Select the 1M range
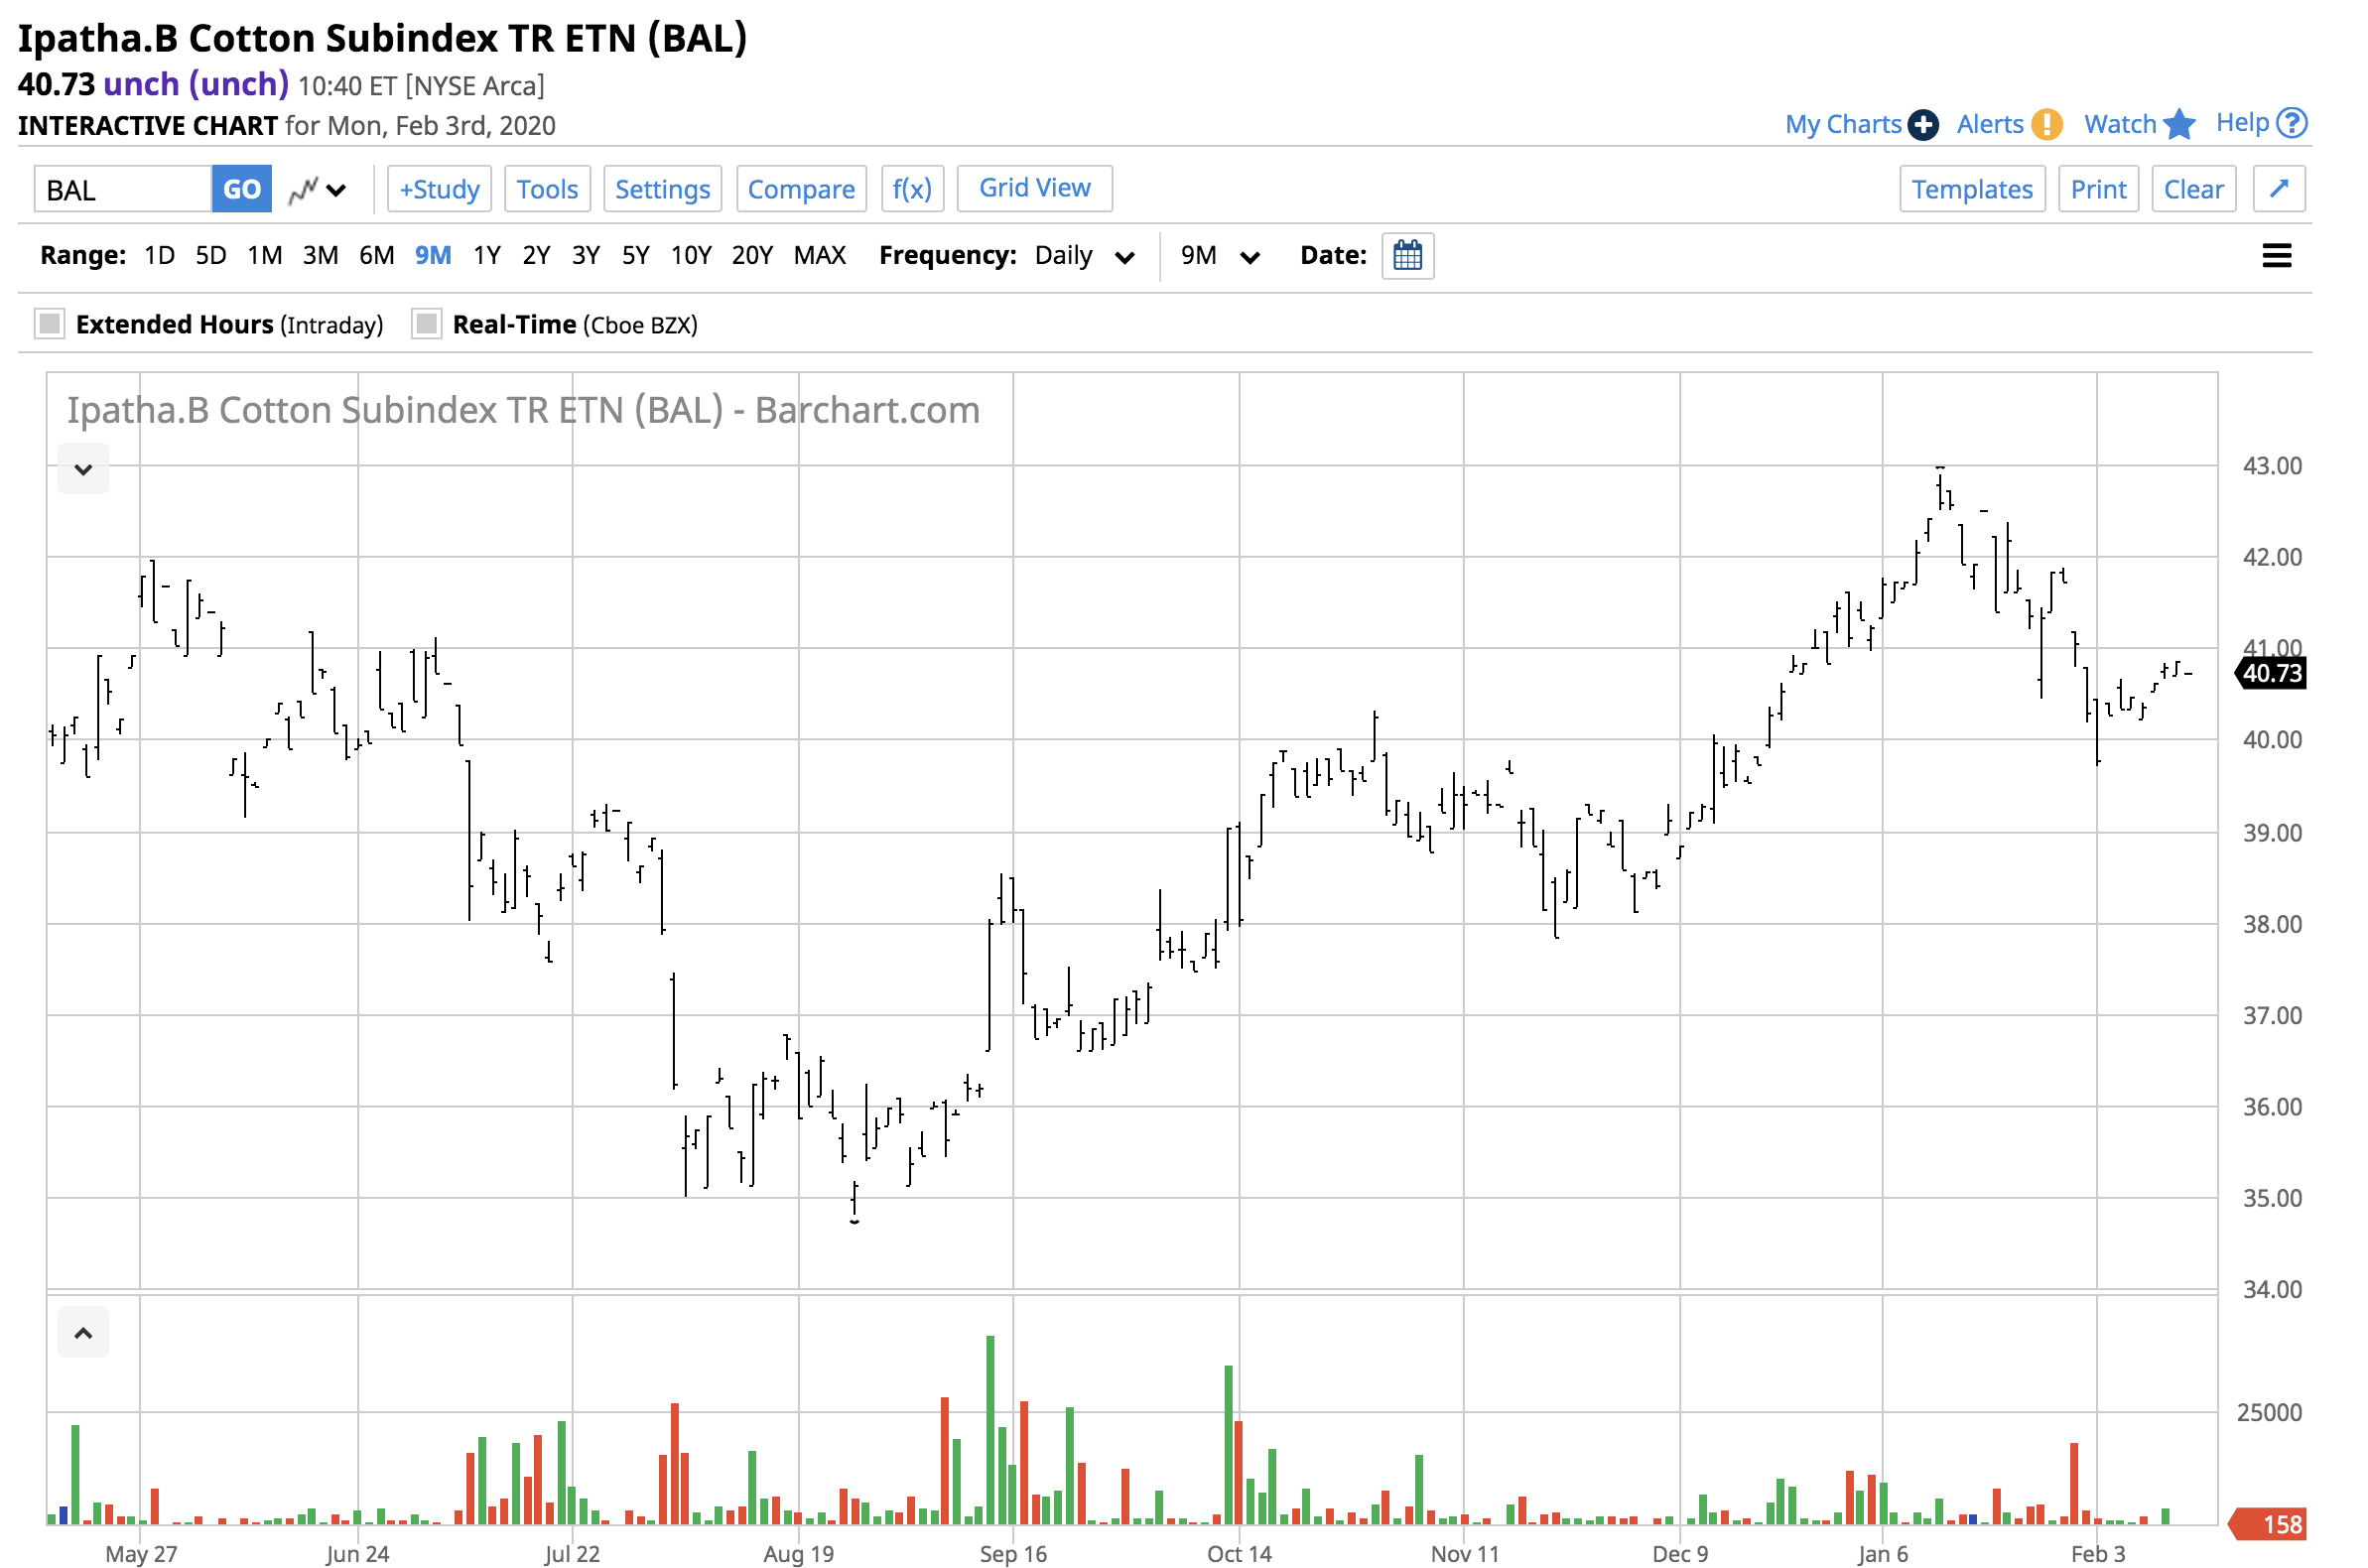2368x1568 pixels. tap(265, 256)
